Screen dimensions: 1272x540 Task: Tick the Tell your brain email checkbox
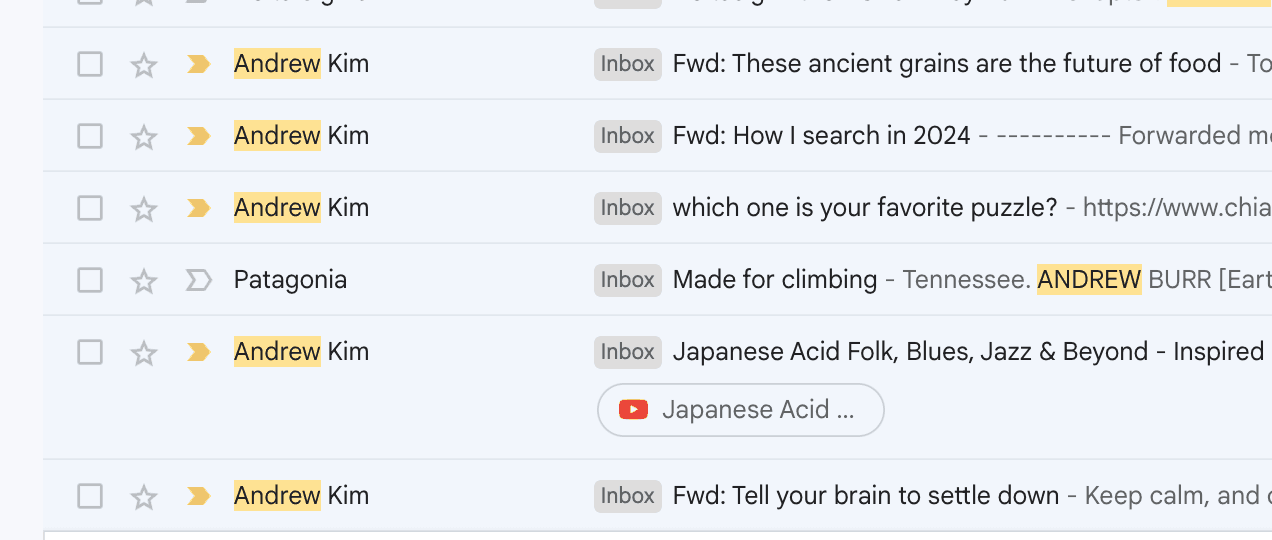90,496
